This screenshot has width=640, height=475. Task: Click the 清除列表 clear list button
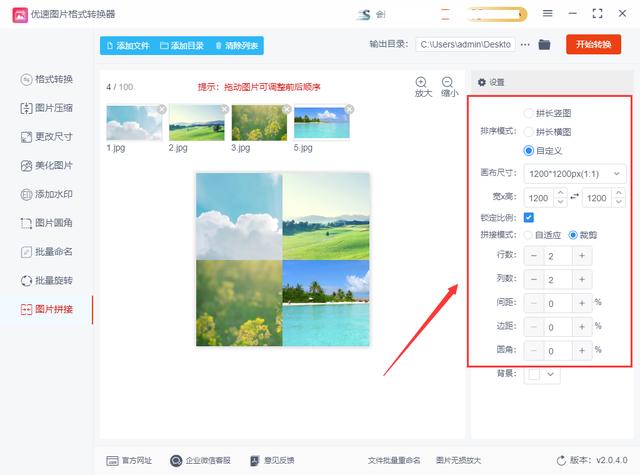pos(236,46)
